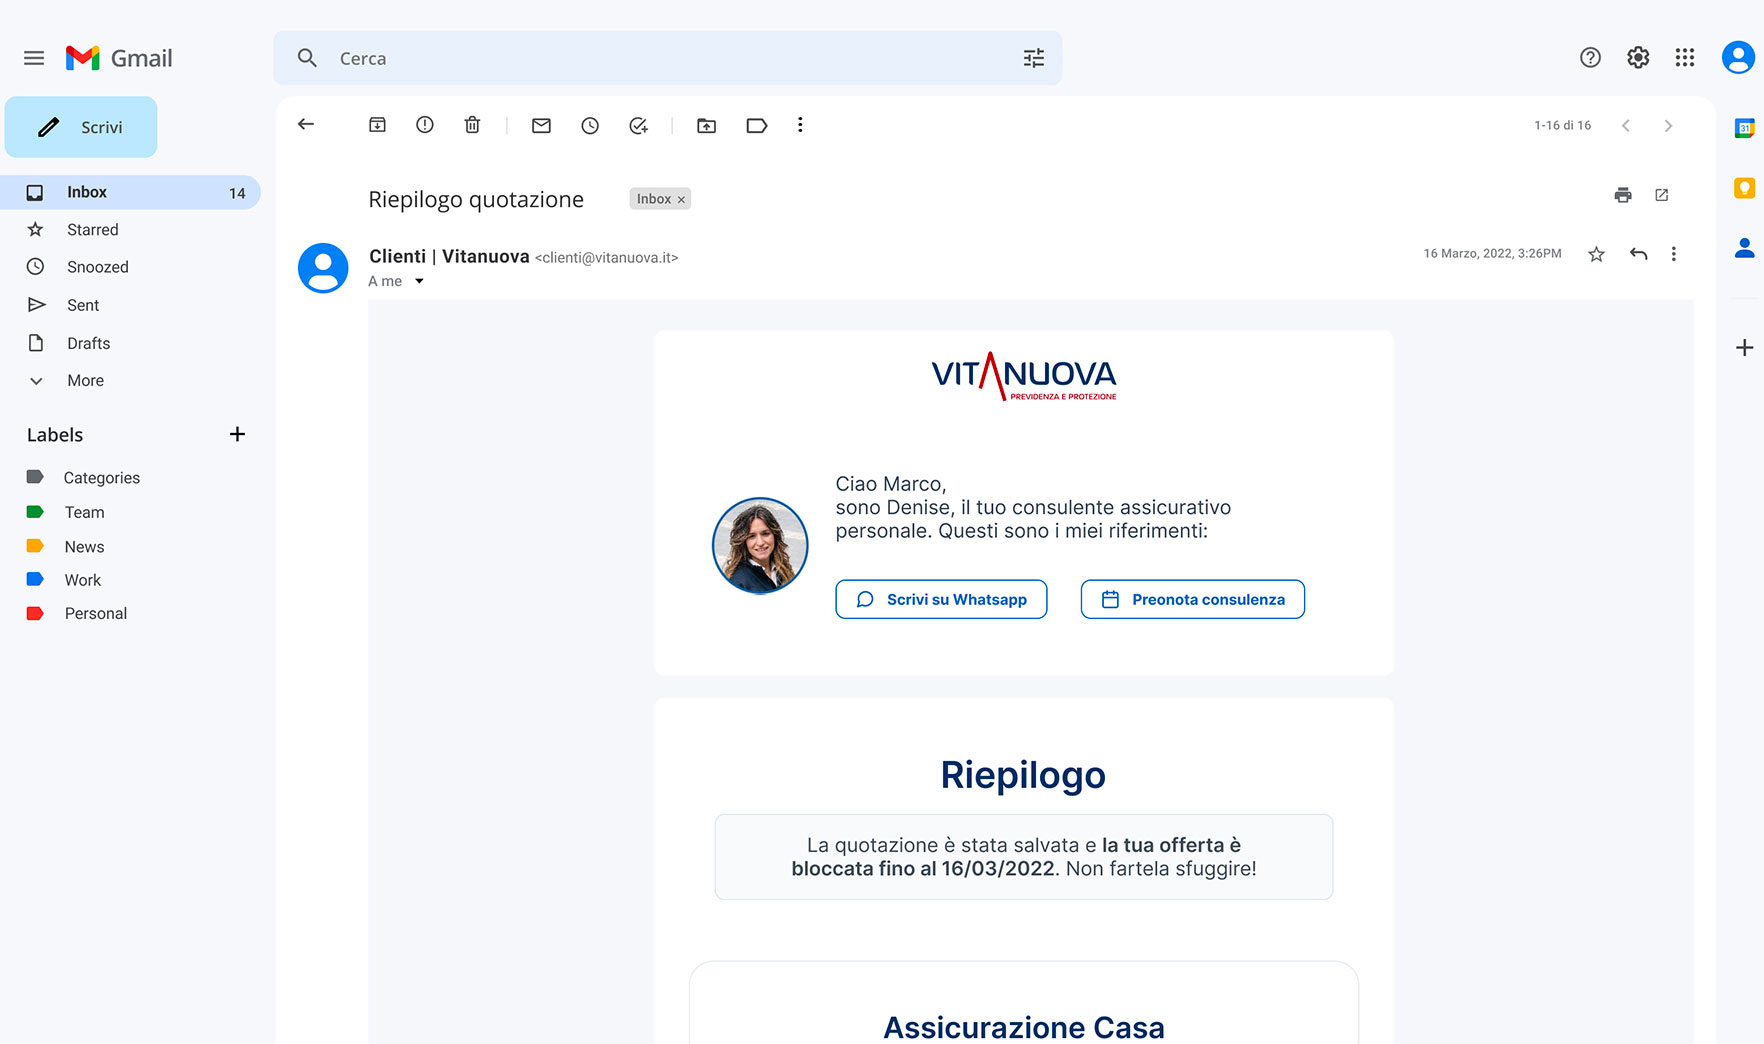Archive this email using the toolbar
This screenshot has height=1044, width=1764.
click(x=377, y=125)
